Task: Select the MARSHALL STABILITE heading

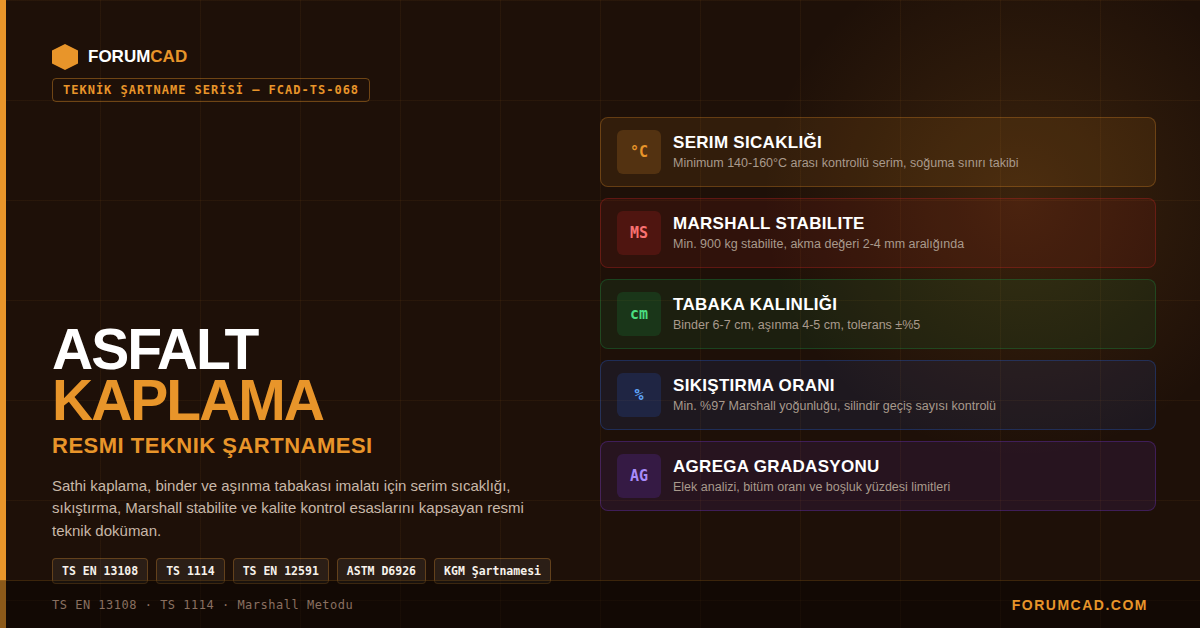Action: pyautogui.click(x=768, y=223)
